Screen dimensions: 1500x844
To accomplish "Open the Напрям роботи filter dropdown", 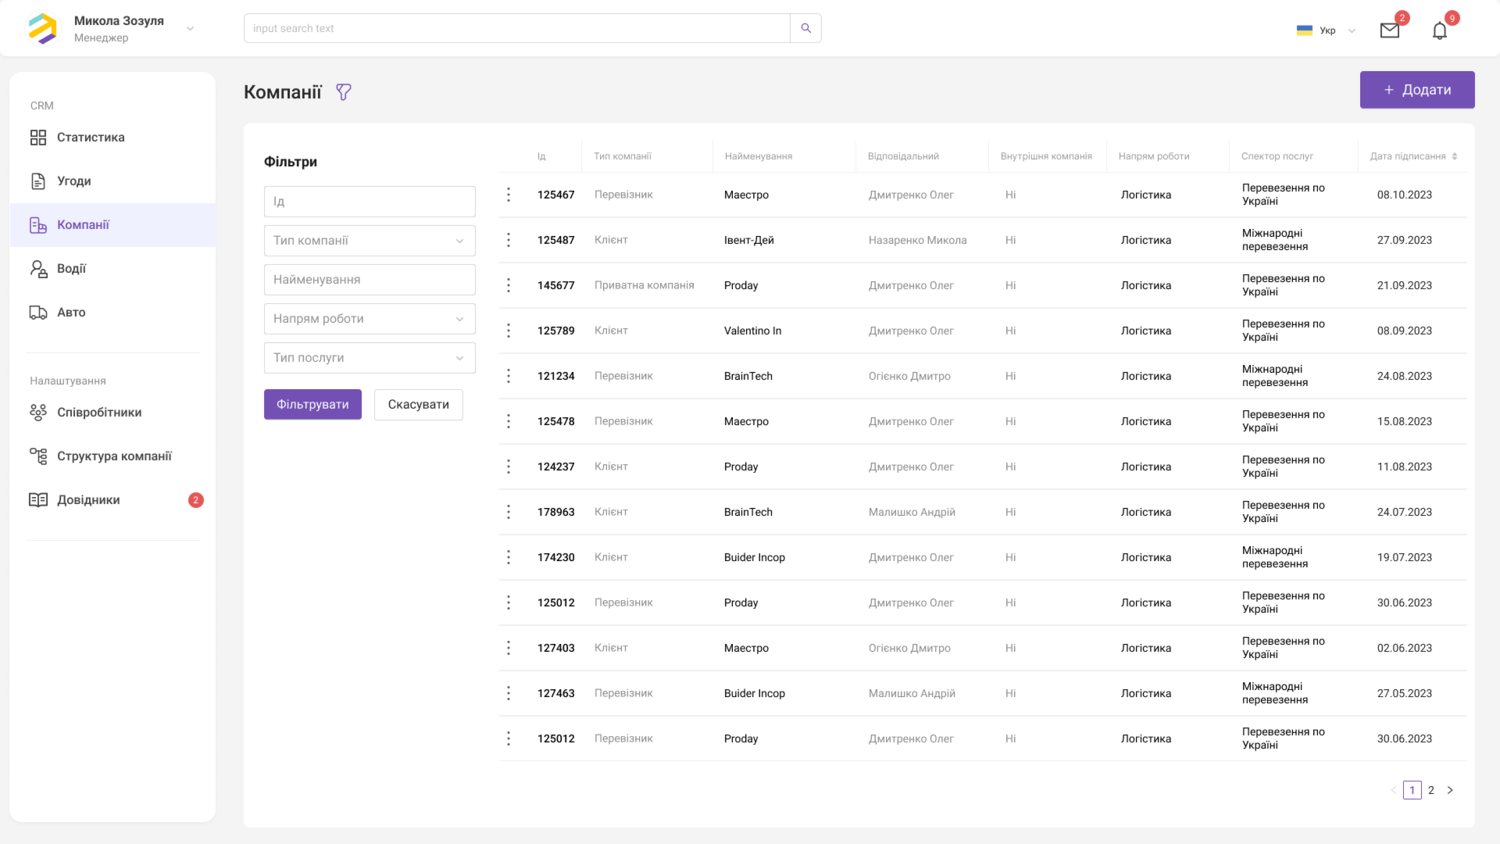I will tap(370, 319).
